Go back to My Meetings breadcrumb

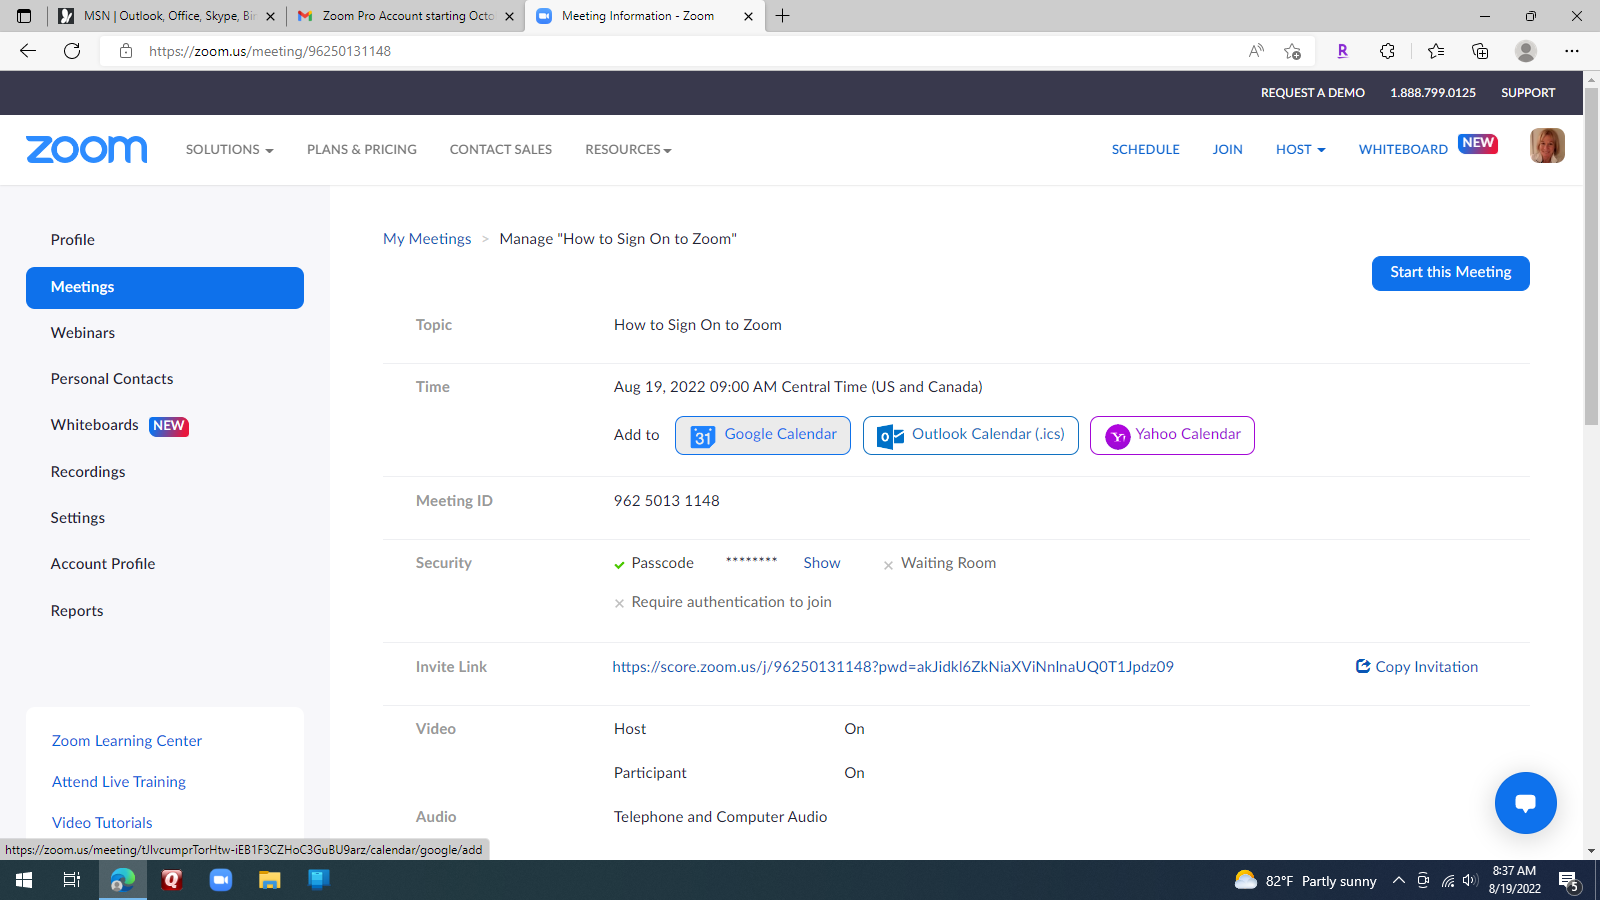(427, 239)
